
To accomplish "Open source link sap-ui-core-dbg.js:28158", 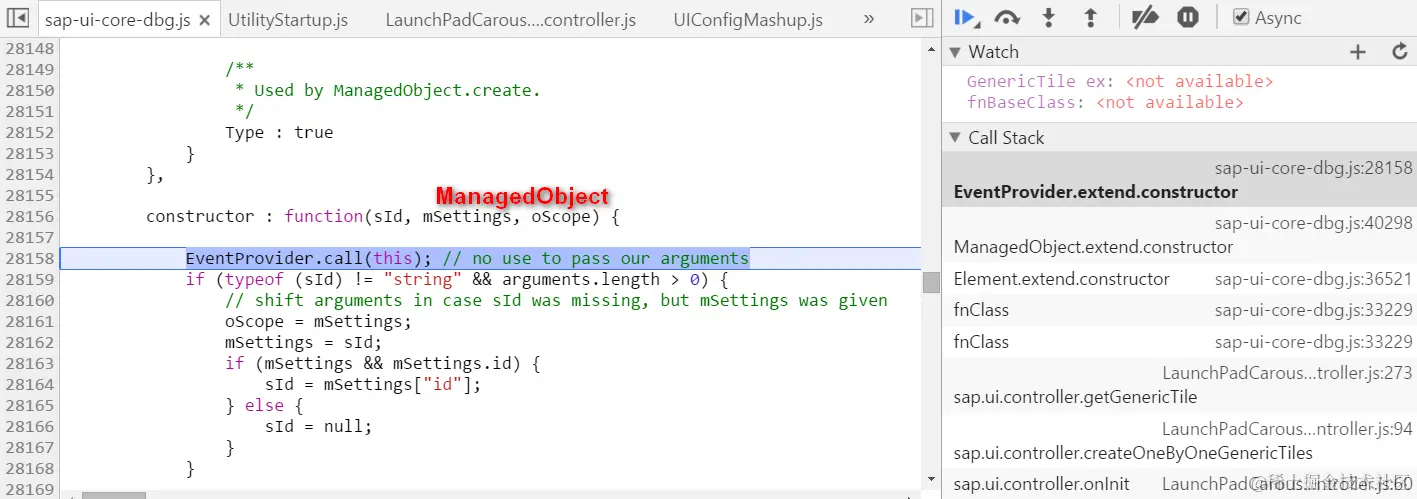I will [x=1314, y=168].
